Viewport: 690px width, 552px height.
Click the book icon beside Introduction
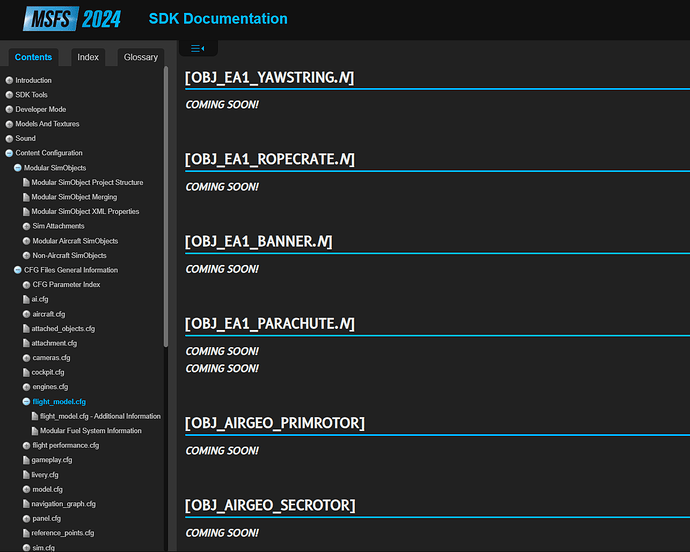[9, 80]
